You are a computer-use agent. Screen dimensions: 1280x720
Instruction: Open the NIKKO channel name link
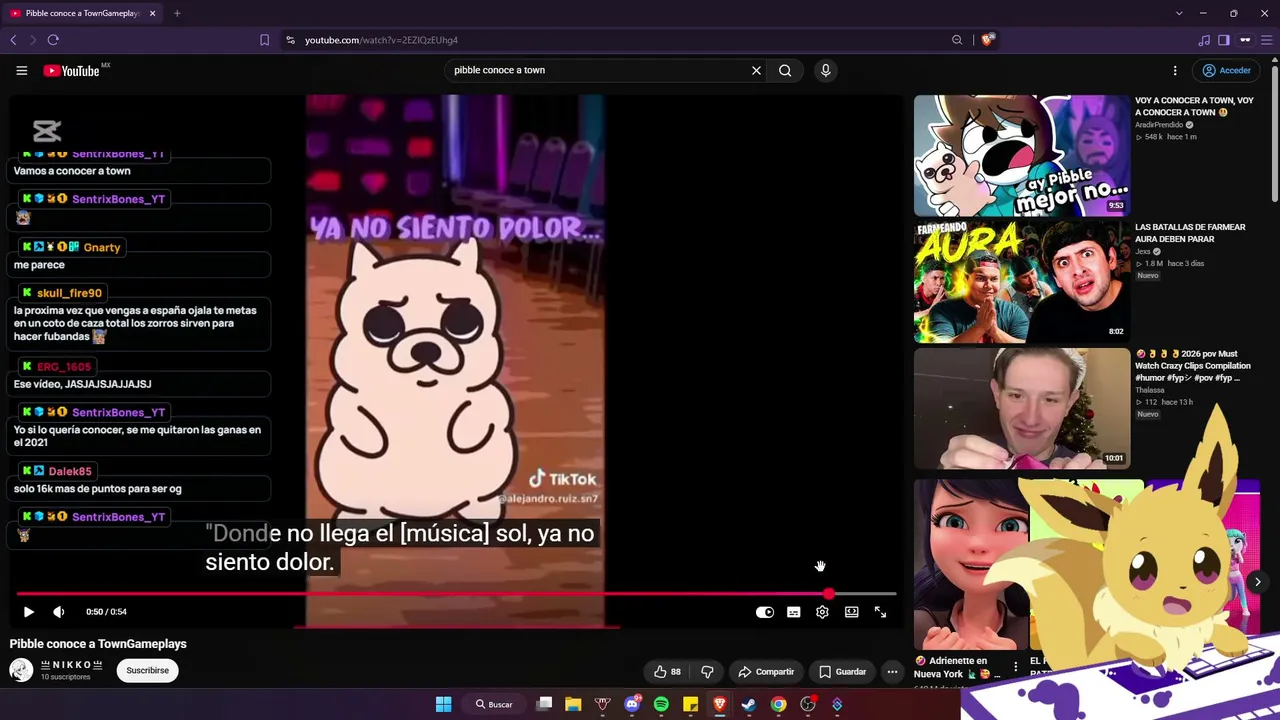pos(71,665)
